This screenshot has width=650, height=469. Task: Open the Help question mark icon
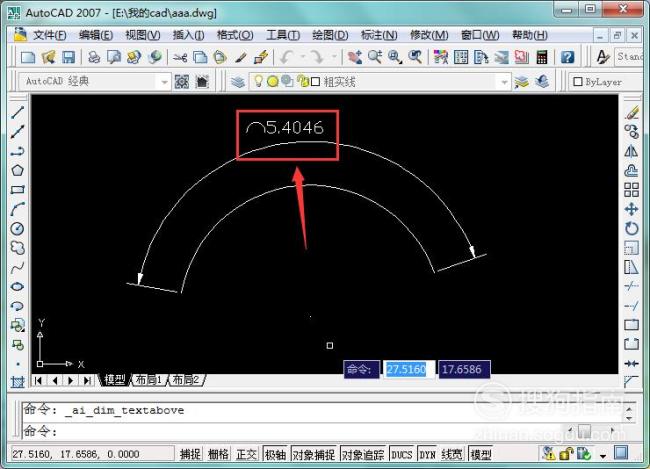point(568,57)
